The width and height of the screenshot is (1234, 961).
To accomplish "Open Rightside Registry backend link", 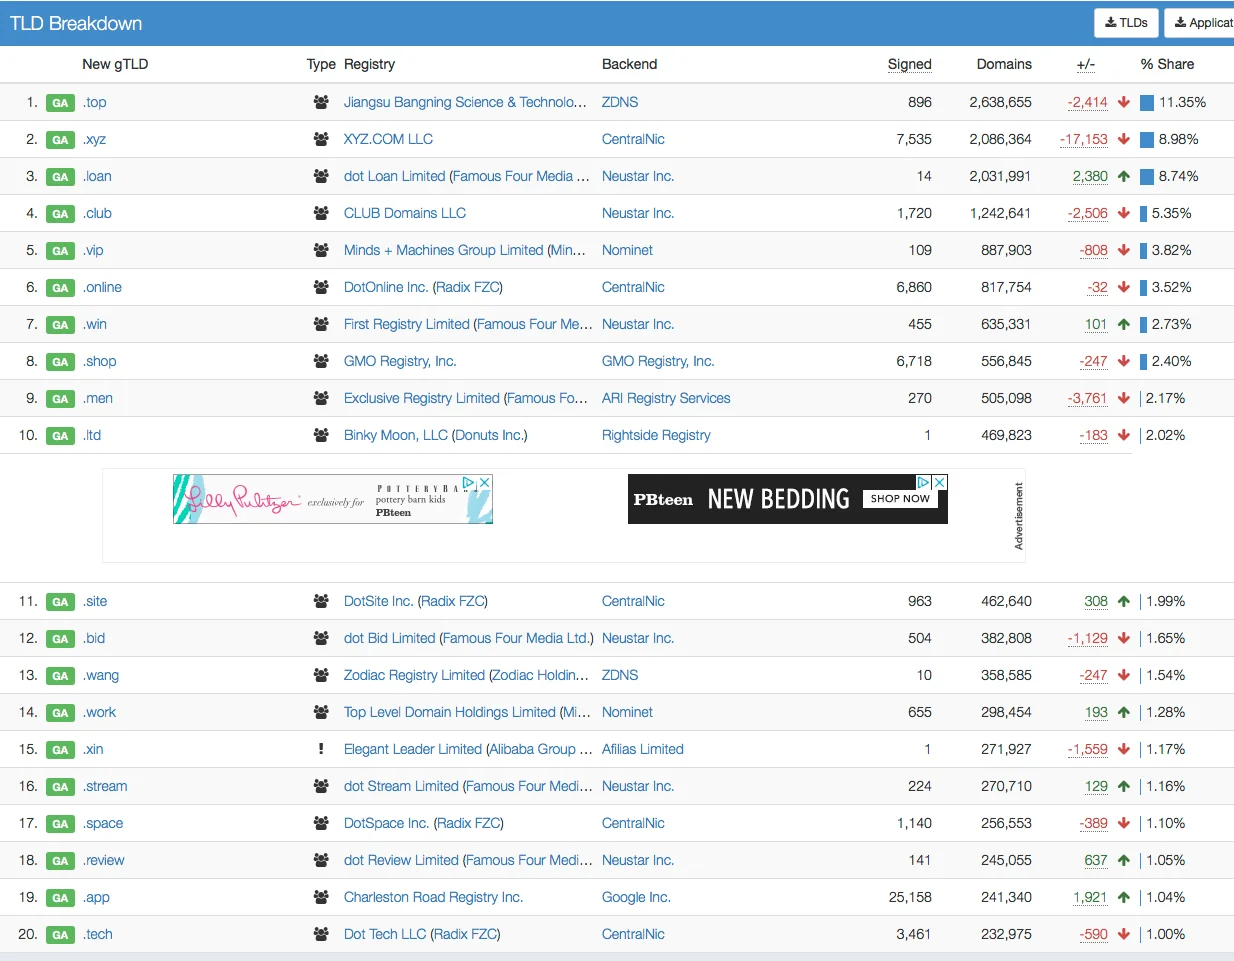I will 656,435.
